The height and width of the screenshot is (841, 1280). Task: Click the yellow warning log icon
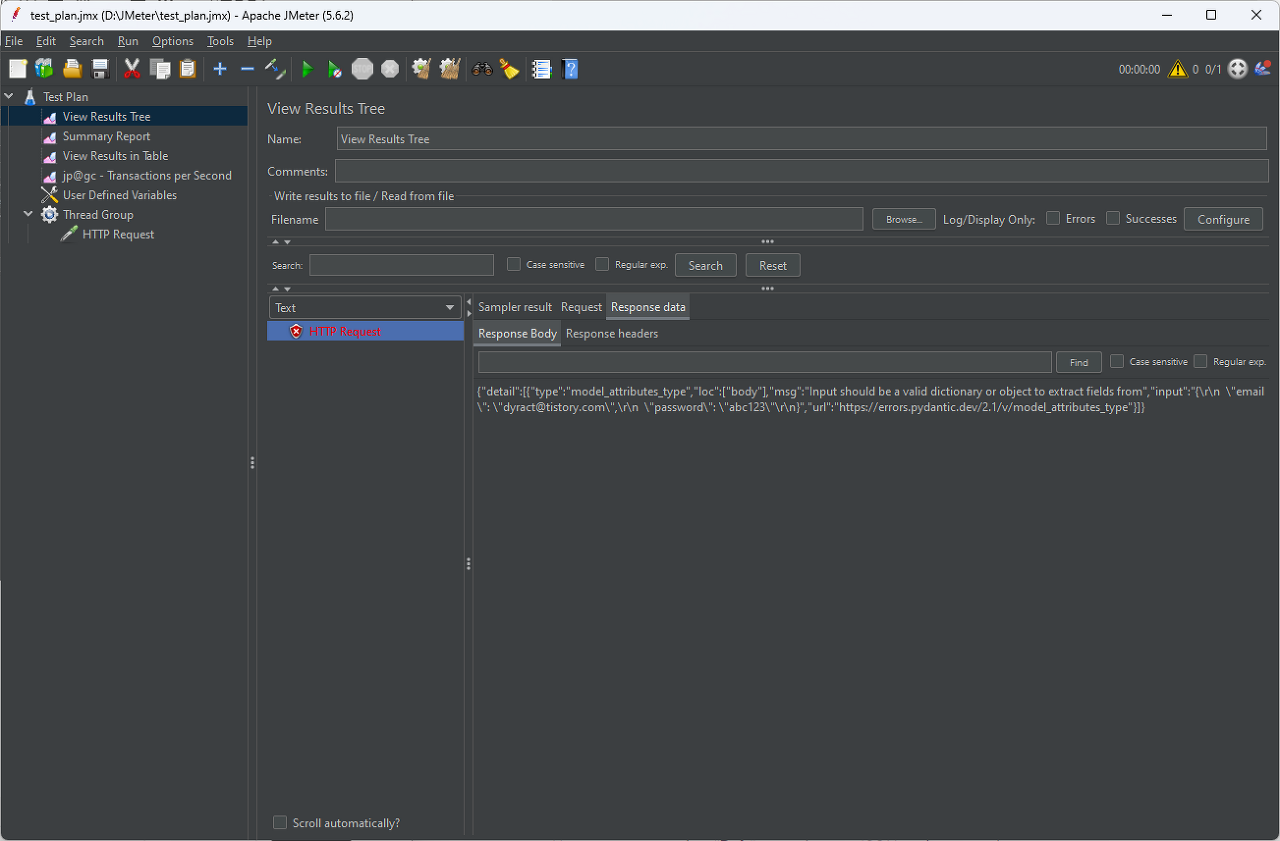click(1177, 69)
